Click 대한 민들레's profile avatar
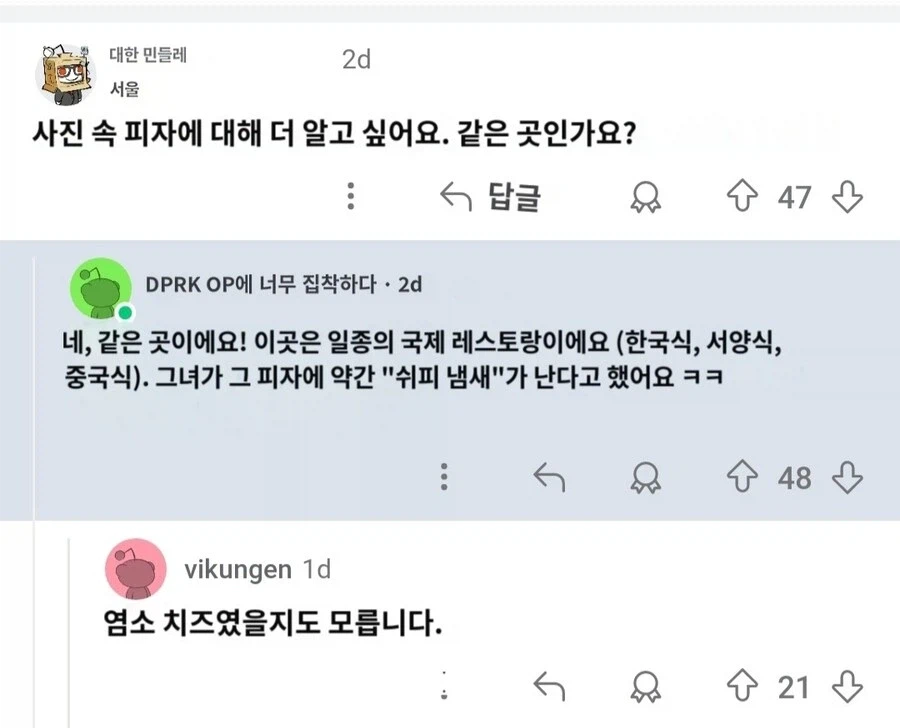The height and width of the screenshot is (728, 900). (62, 70)
